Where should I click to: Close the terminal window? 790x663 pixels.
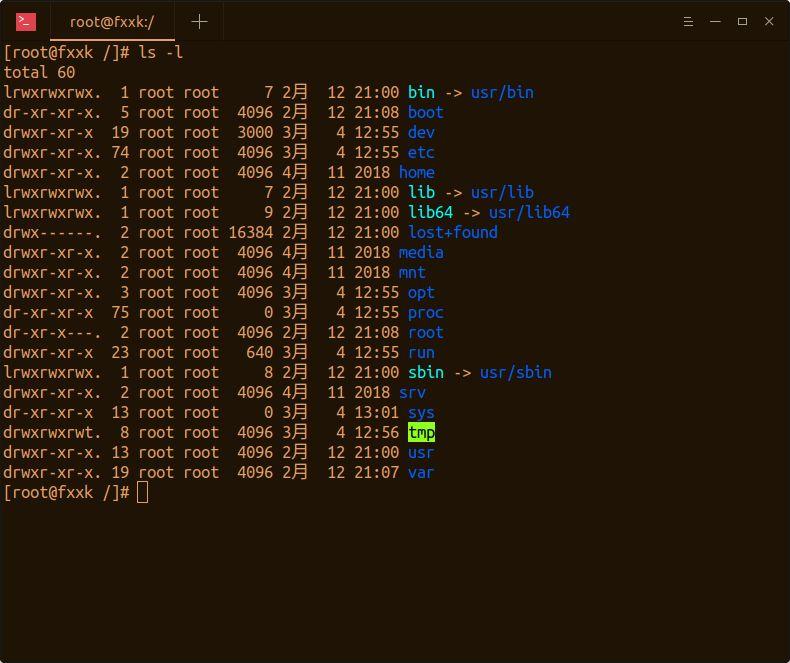click(769, 22)
